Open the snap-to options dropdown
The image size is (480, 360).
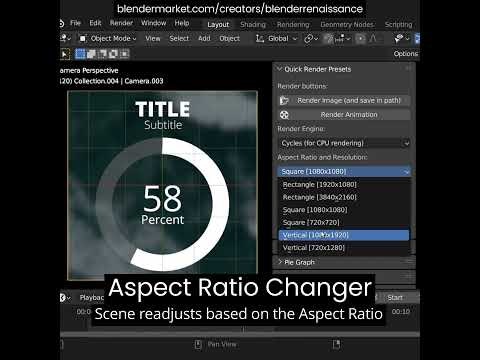point(343,39)
